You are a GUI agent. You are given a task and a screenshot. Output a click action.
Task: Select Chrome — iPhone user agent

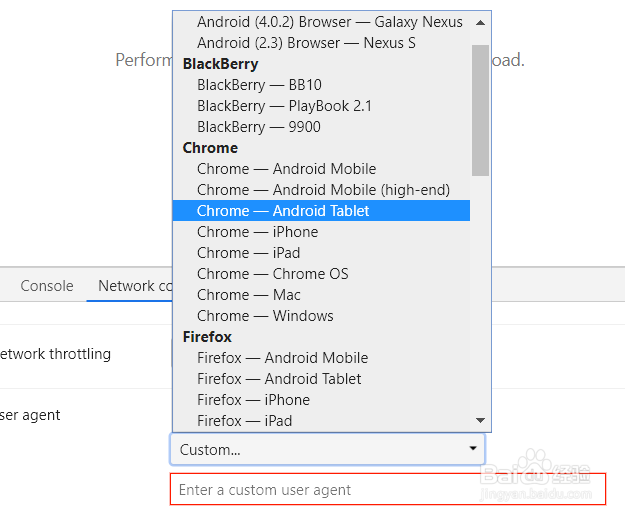pos(321,232)
